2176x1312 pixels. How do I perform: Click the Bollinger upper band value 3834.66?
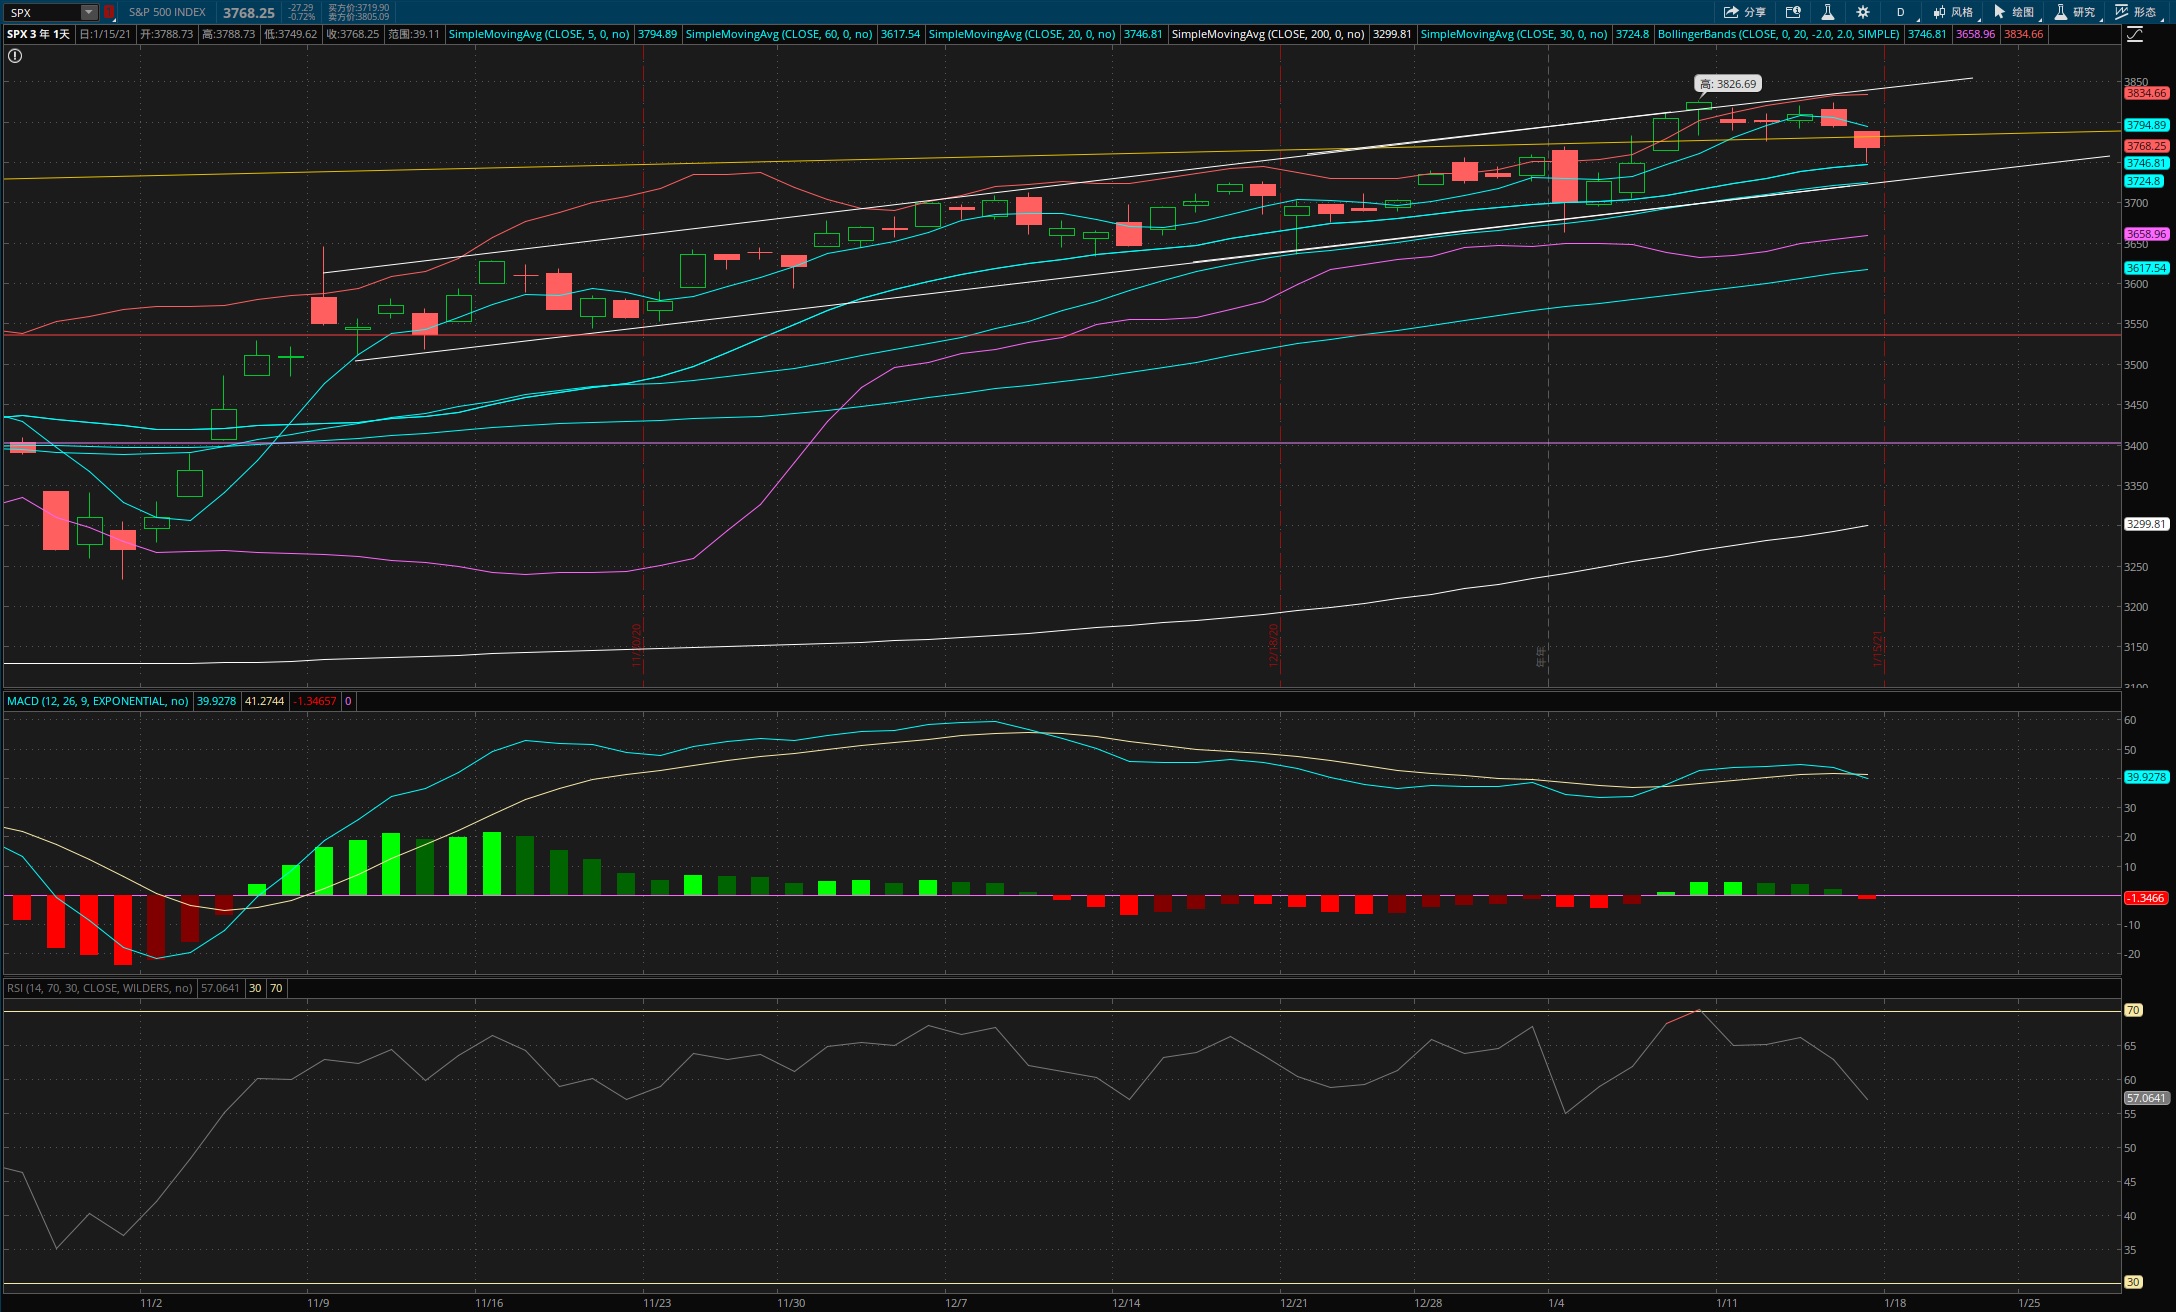[2024, 34]
